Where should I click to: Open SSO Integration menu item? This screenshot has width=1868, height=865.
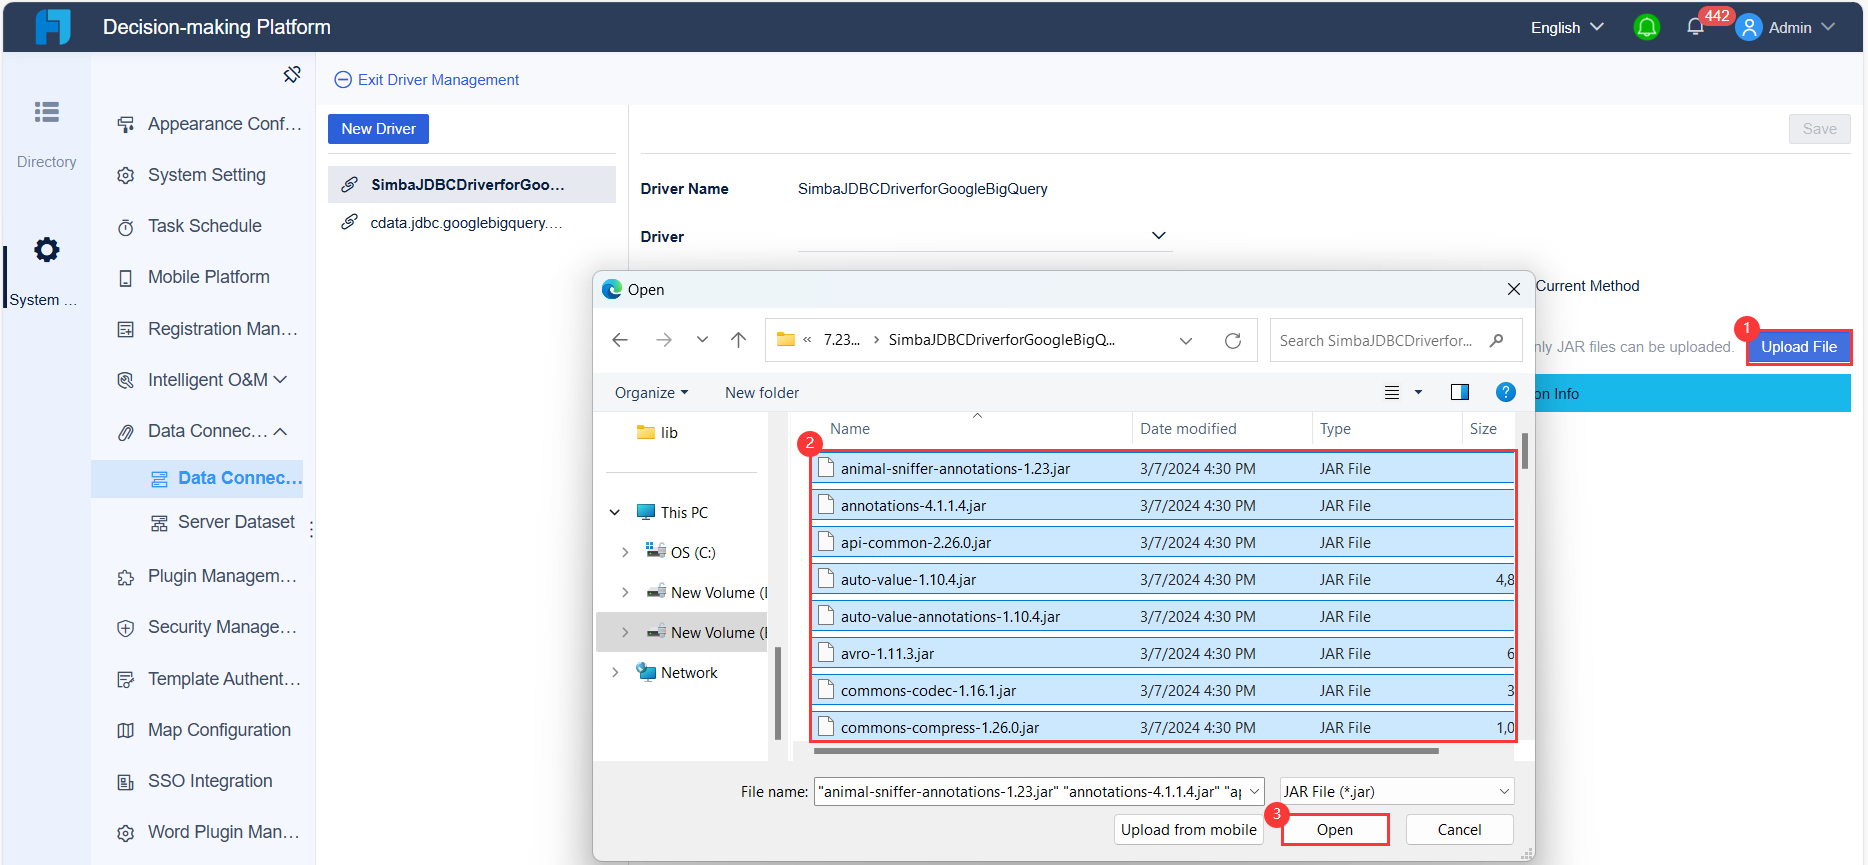point(195,781)
